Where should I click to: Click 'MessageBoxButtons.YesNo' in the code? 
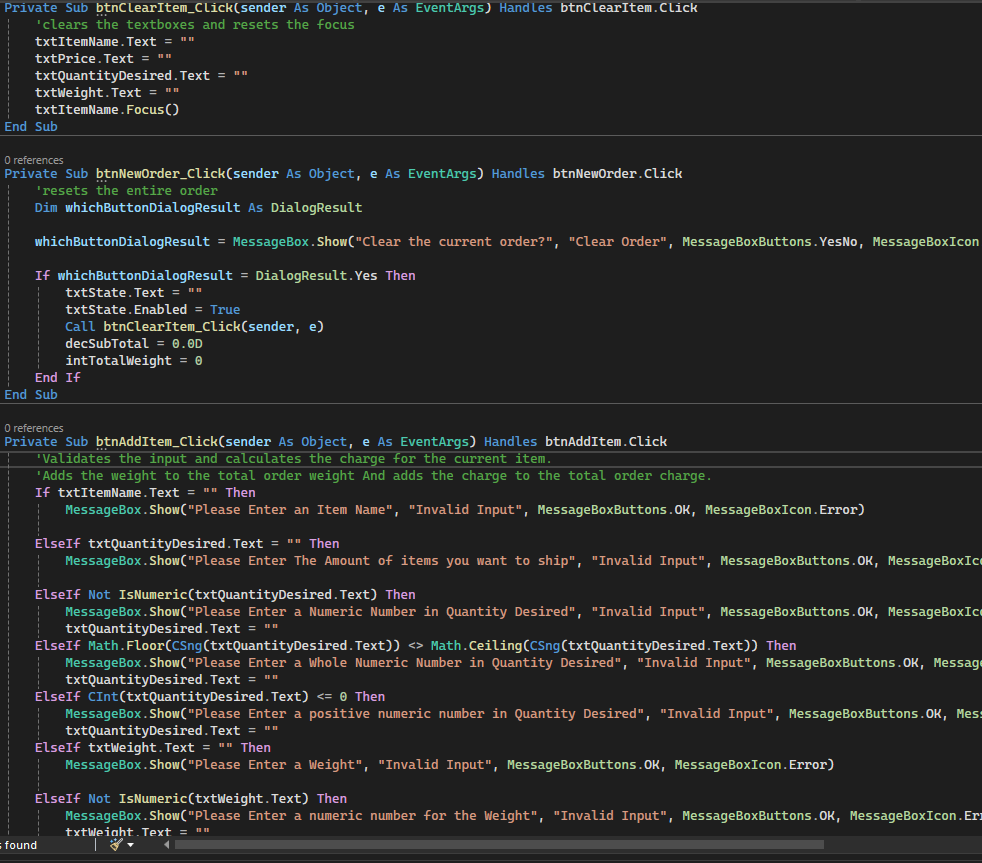(770, 242)
